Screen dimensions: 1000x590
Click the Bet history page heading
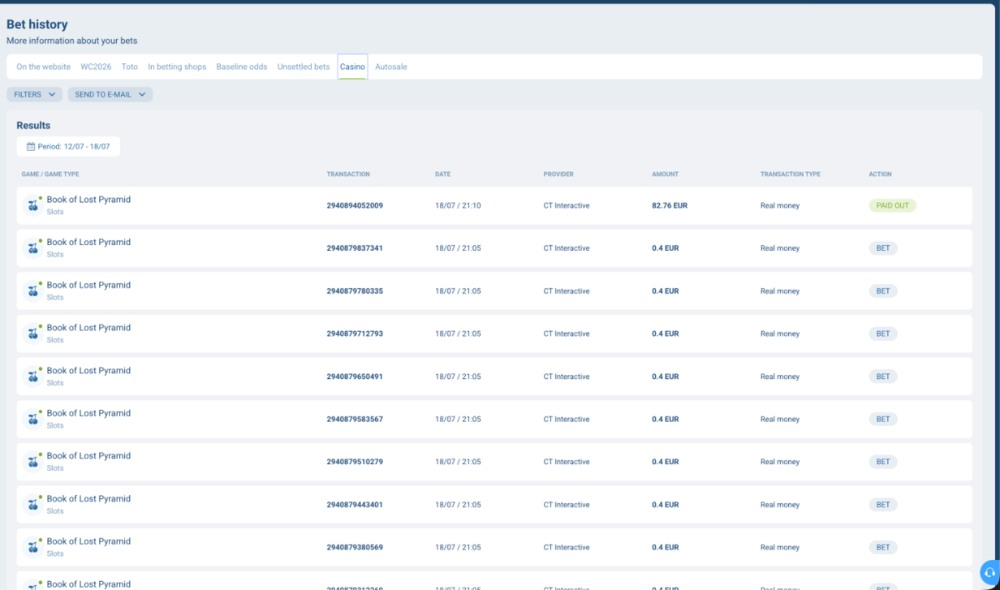(37, 24)
